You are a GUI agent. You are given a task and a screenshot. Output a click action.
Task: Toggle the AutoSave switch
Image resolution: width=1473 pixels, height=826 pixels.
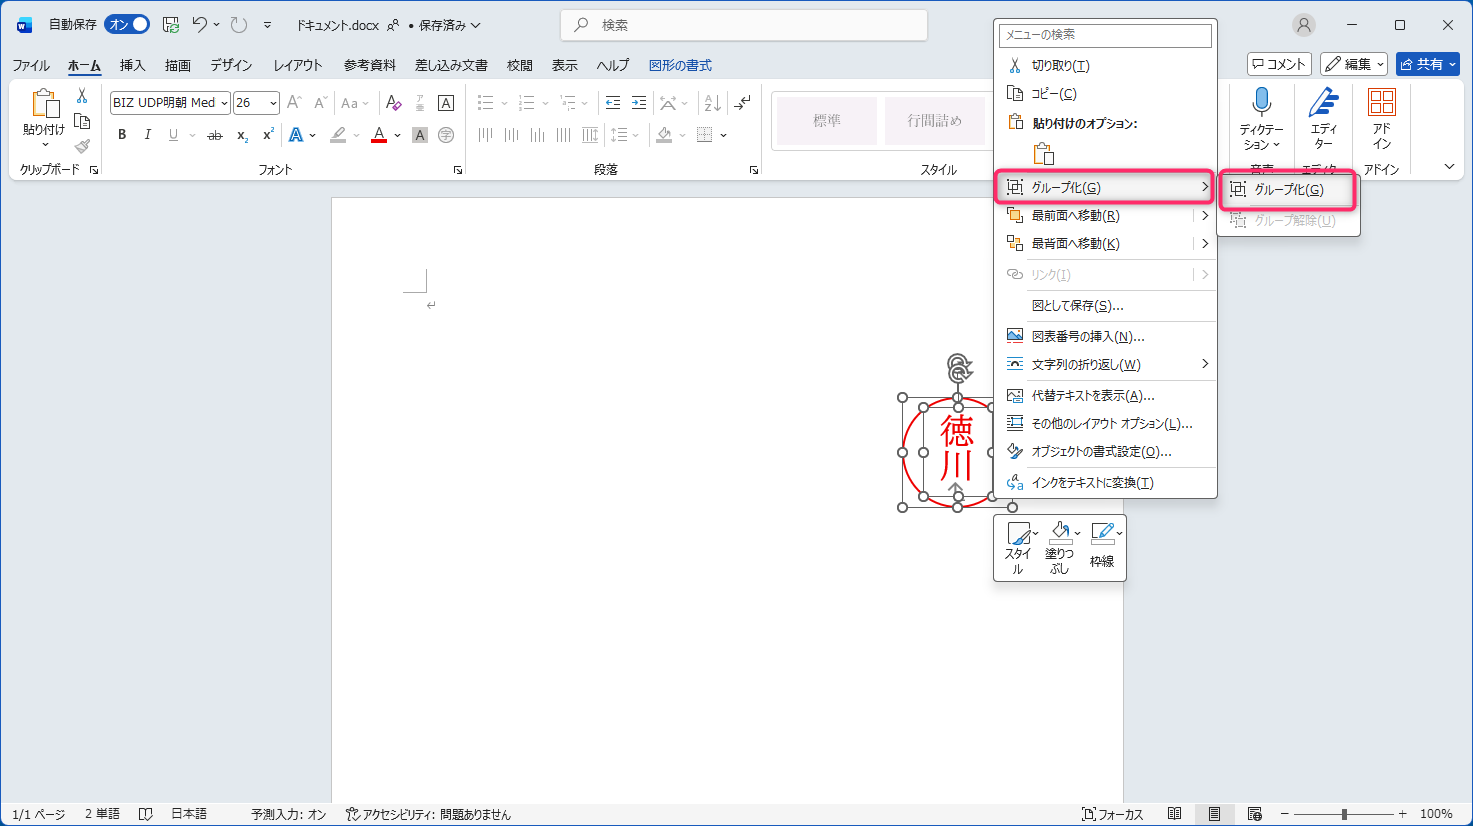point(127,25)
